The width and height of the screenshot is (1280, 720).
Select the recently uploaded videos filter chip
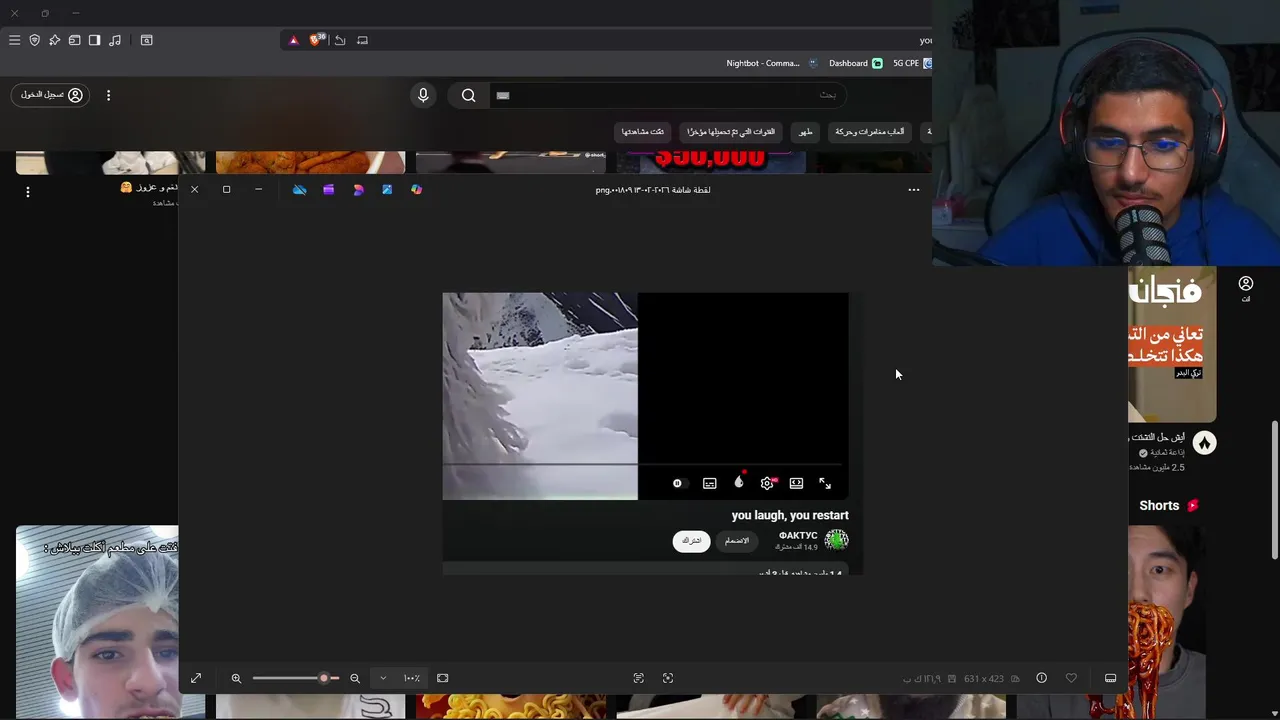tap(731, 132)
